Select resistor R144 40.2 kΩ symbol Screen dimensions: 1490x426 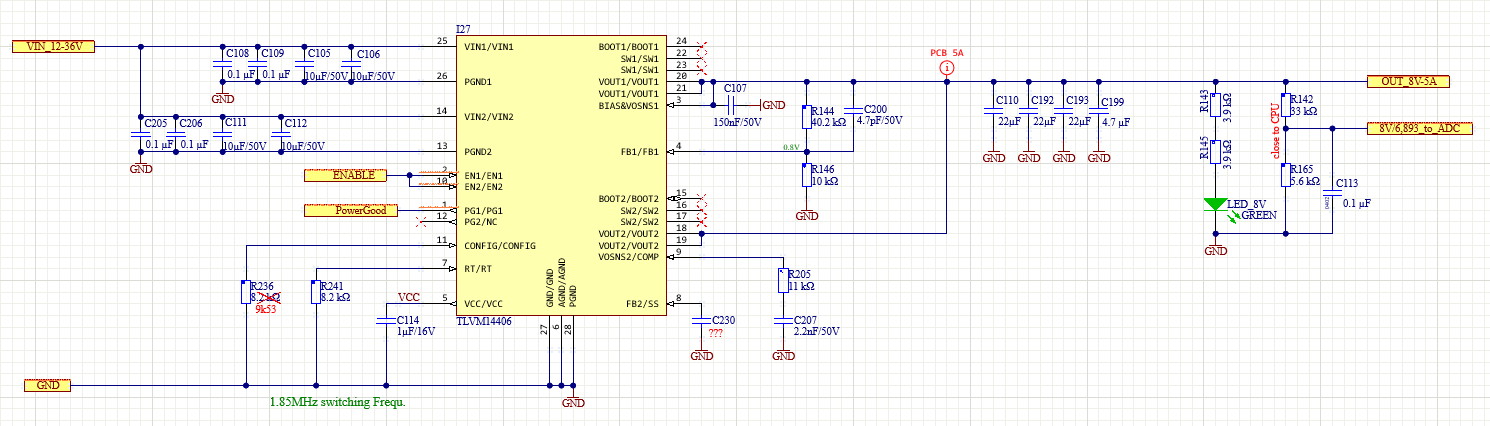pyautogui.click(x=806, y=117)
